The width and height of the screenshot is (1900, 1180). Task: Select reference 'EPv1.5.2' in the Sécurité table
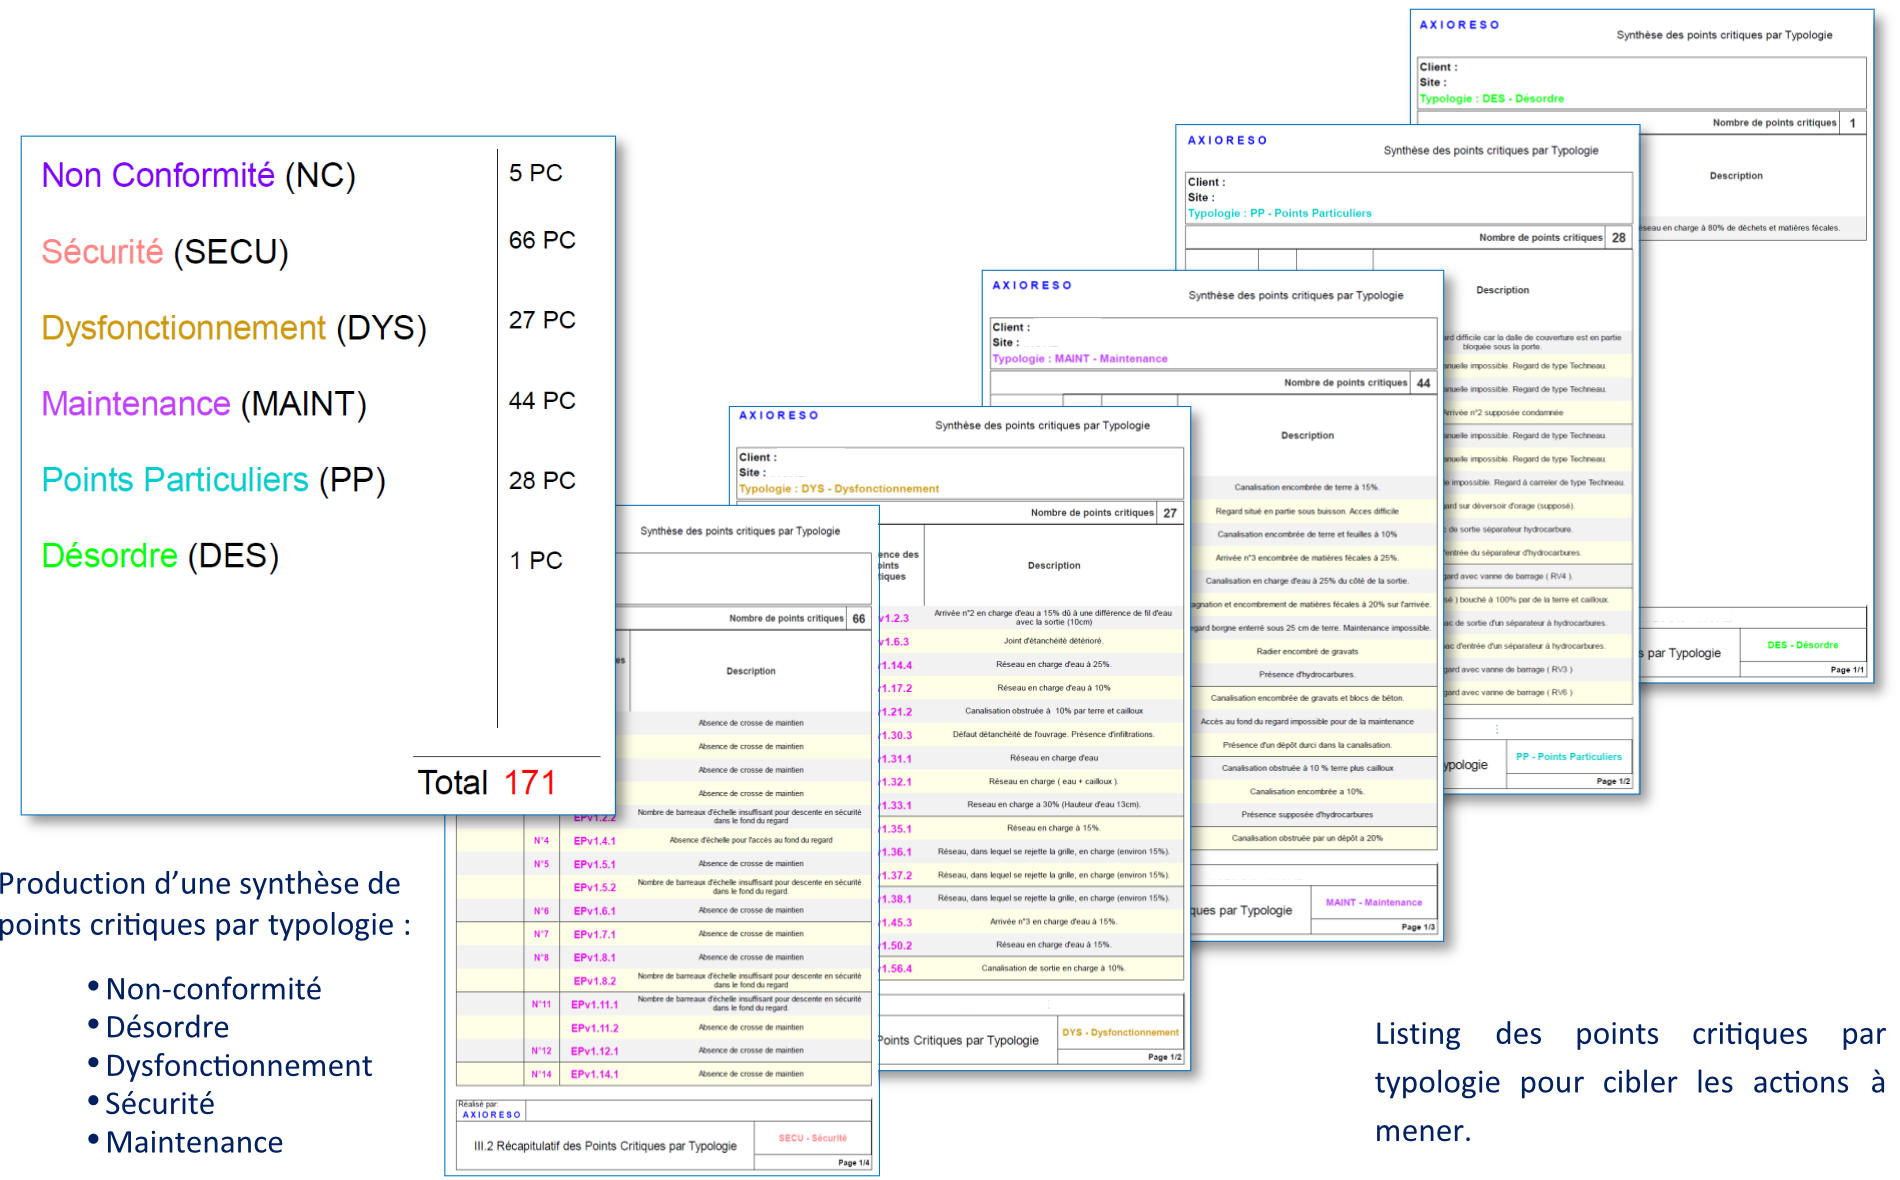[x=594, y=888]
